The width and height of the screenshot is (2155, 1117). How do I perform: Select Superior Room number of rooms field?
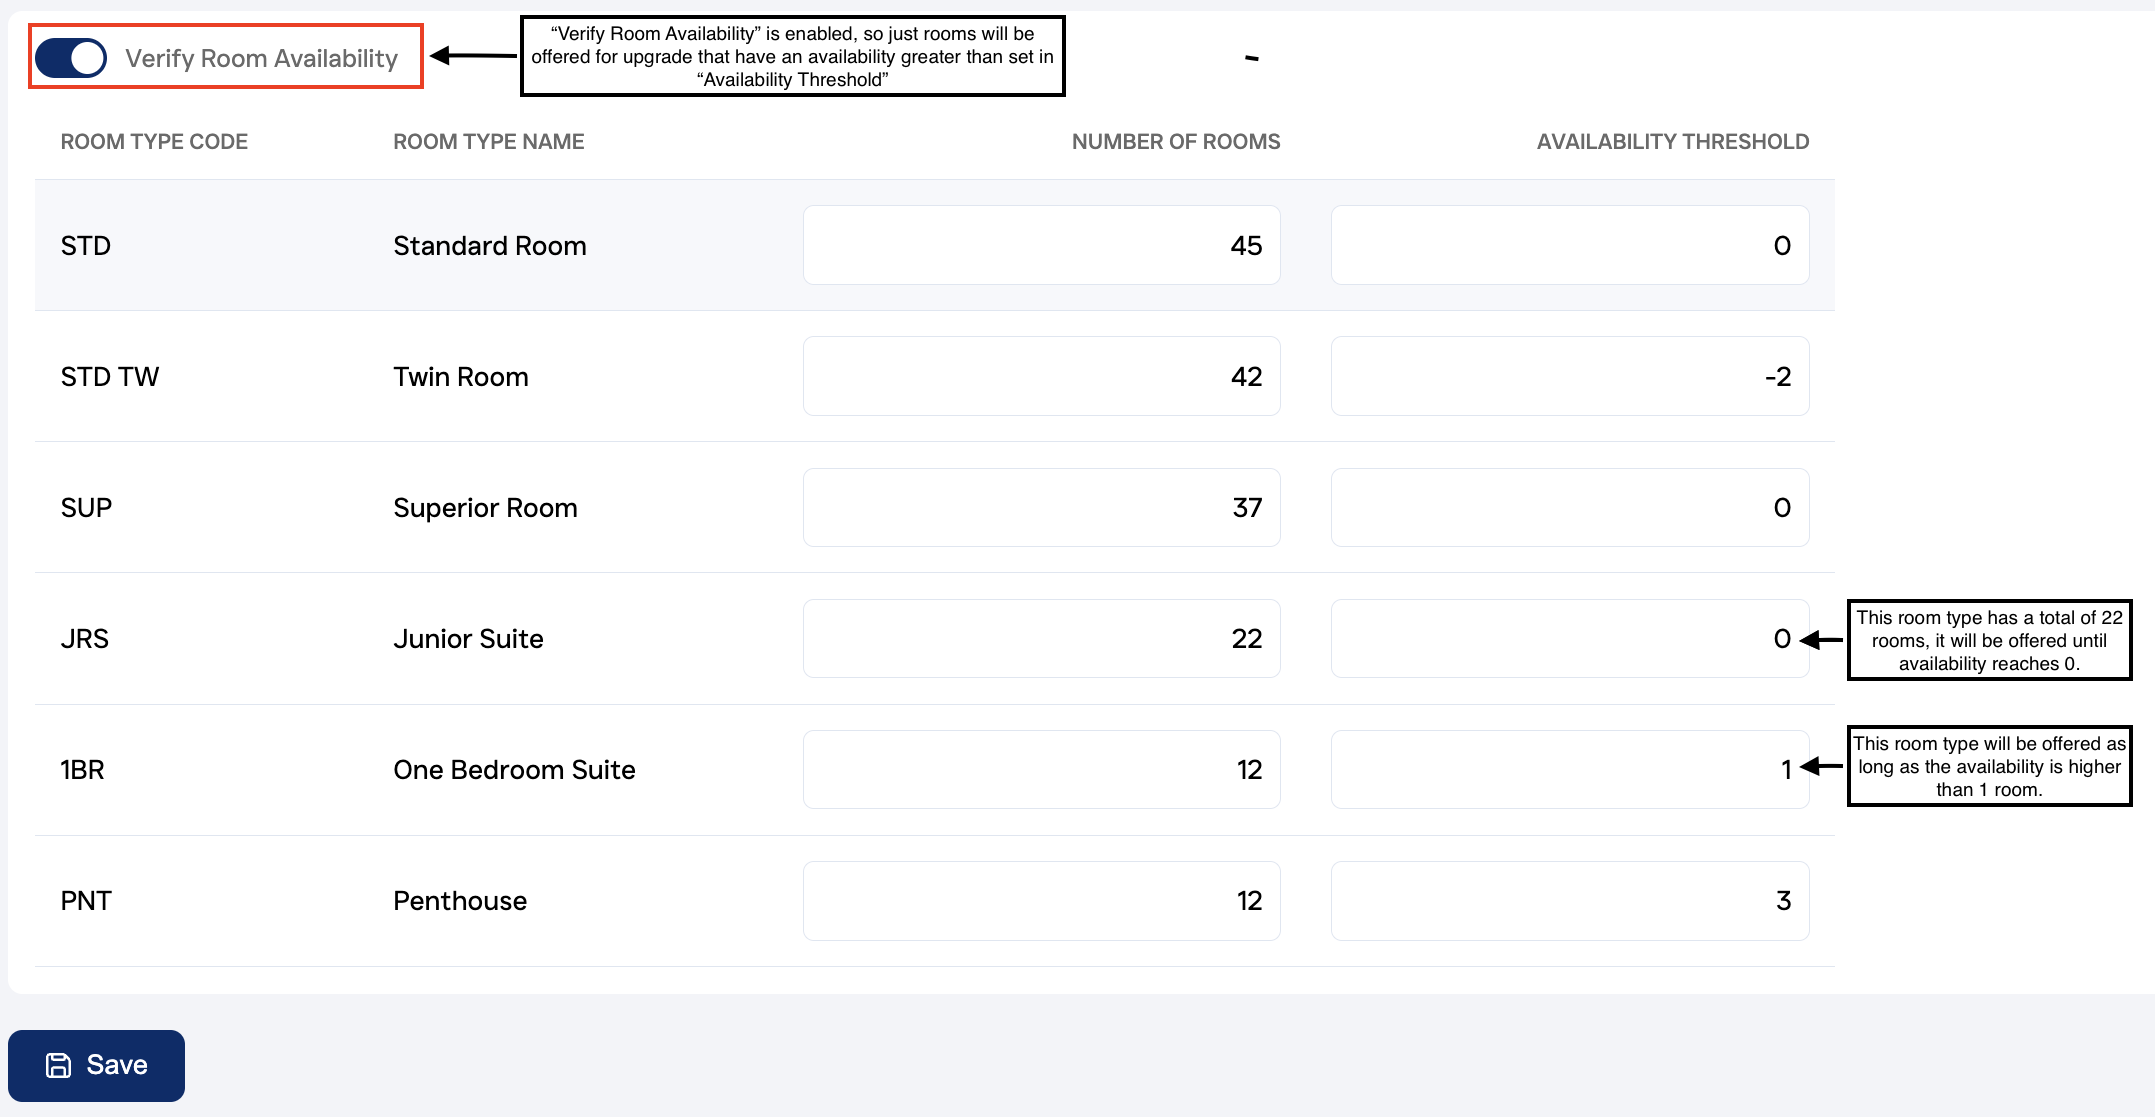pos(1040,507)
